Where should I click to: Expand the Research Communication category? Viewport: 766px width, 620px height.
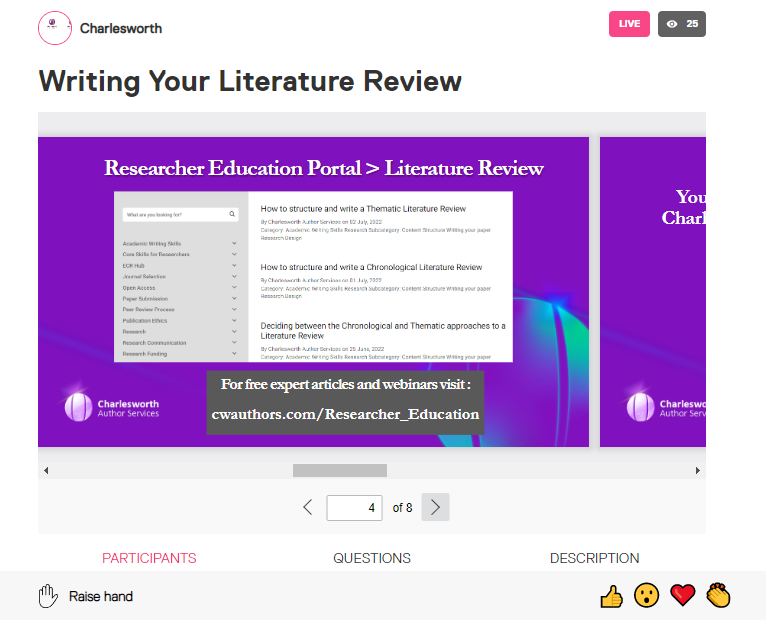[x=180, y=342]
